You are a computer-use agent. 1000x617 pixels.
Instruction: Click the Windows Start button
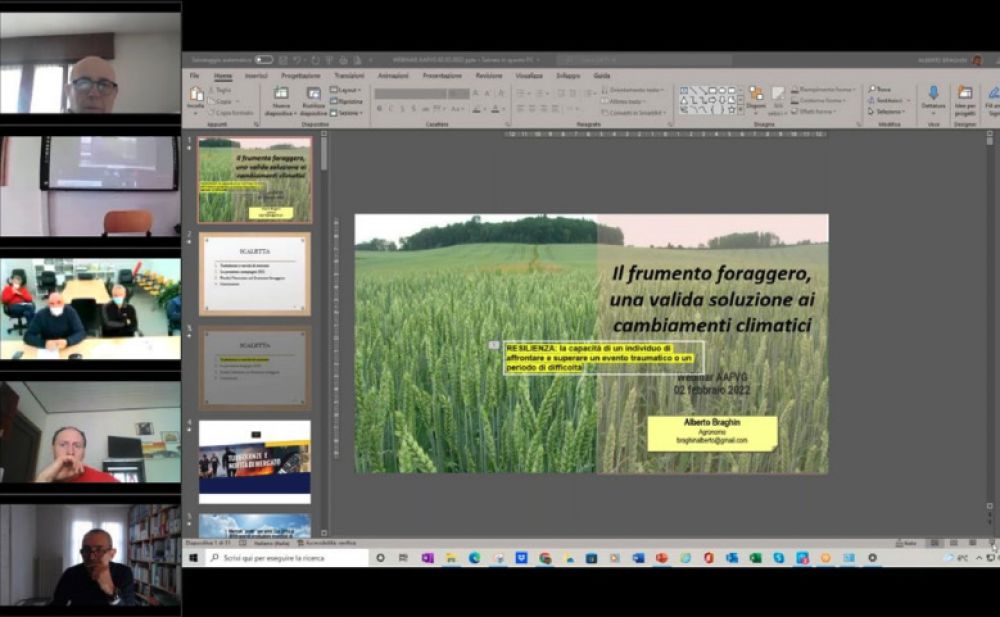[x=193, y=558]
